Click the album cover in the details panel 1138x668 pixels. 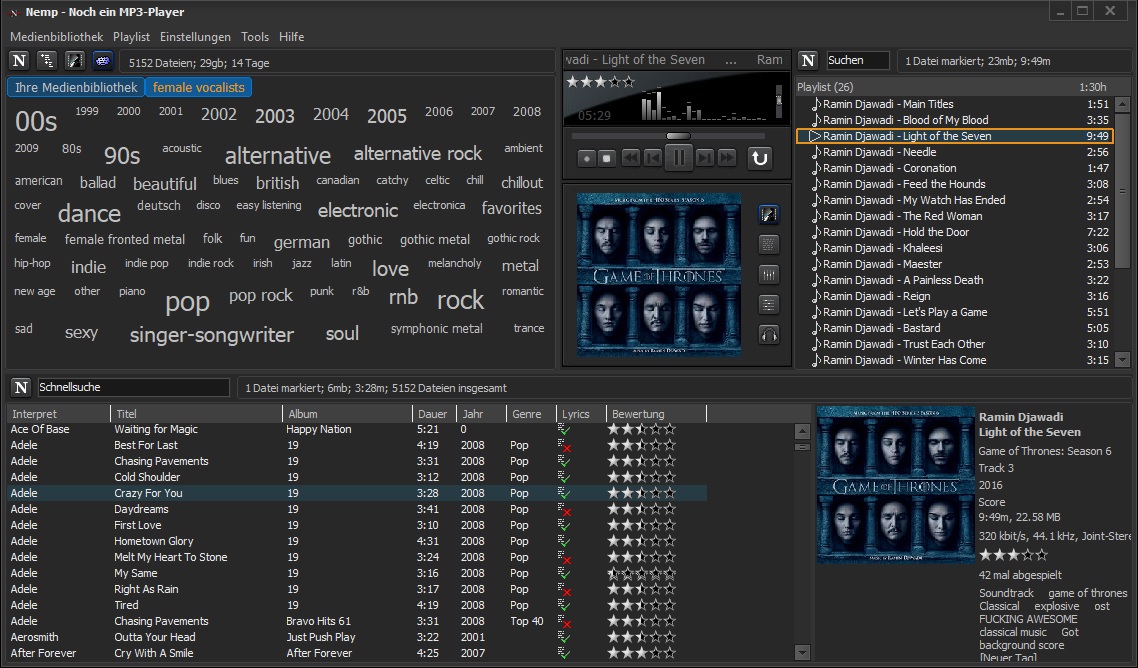(x=896, y=486)
